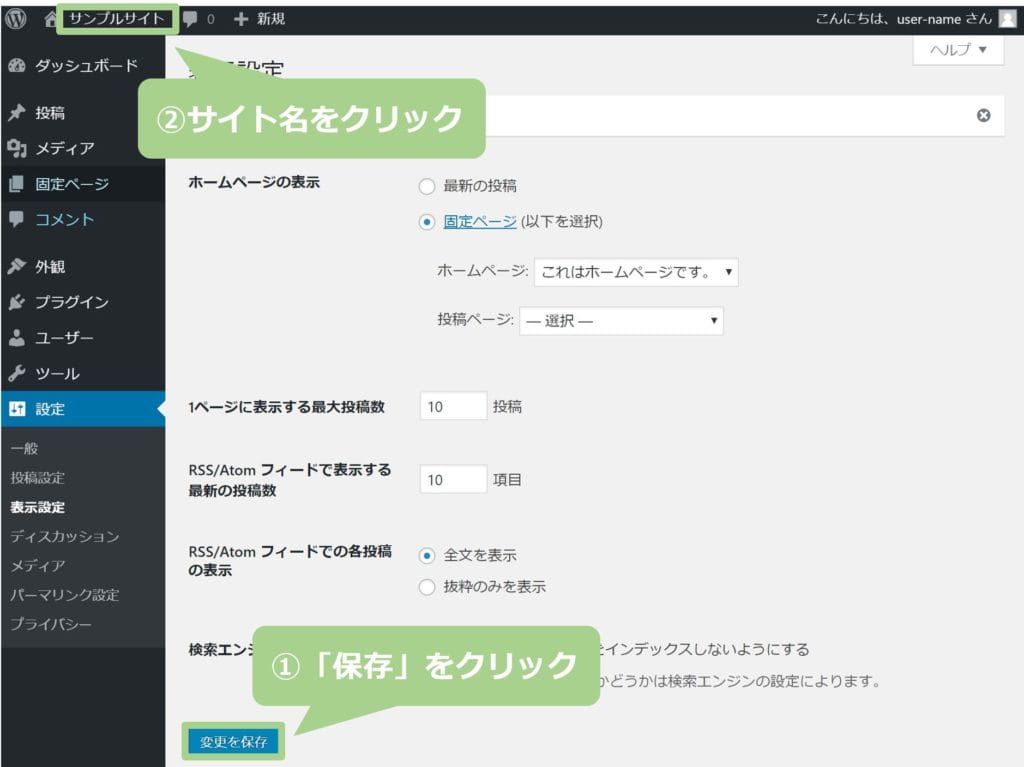This screenshot has height=767, width=1024.
Task: Select 全文を表示 radio option
Action: (x=427, y=555)
